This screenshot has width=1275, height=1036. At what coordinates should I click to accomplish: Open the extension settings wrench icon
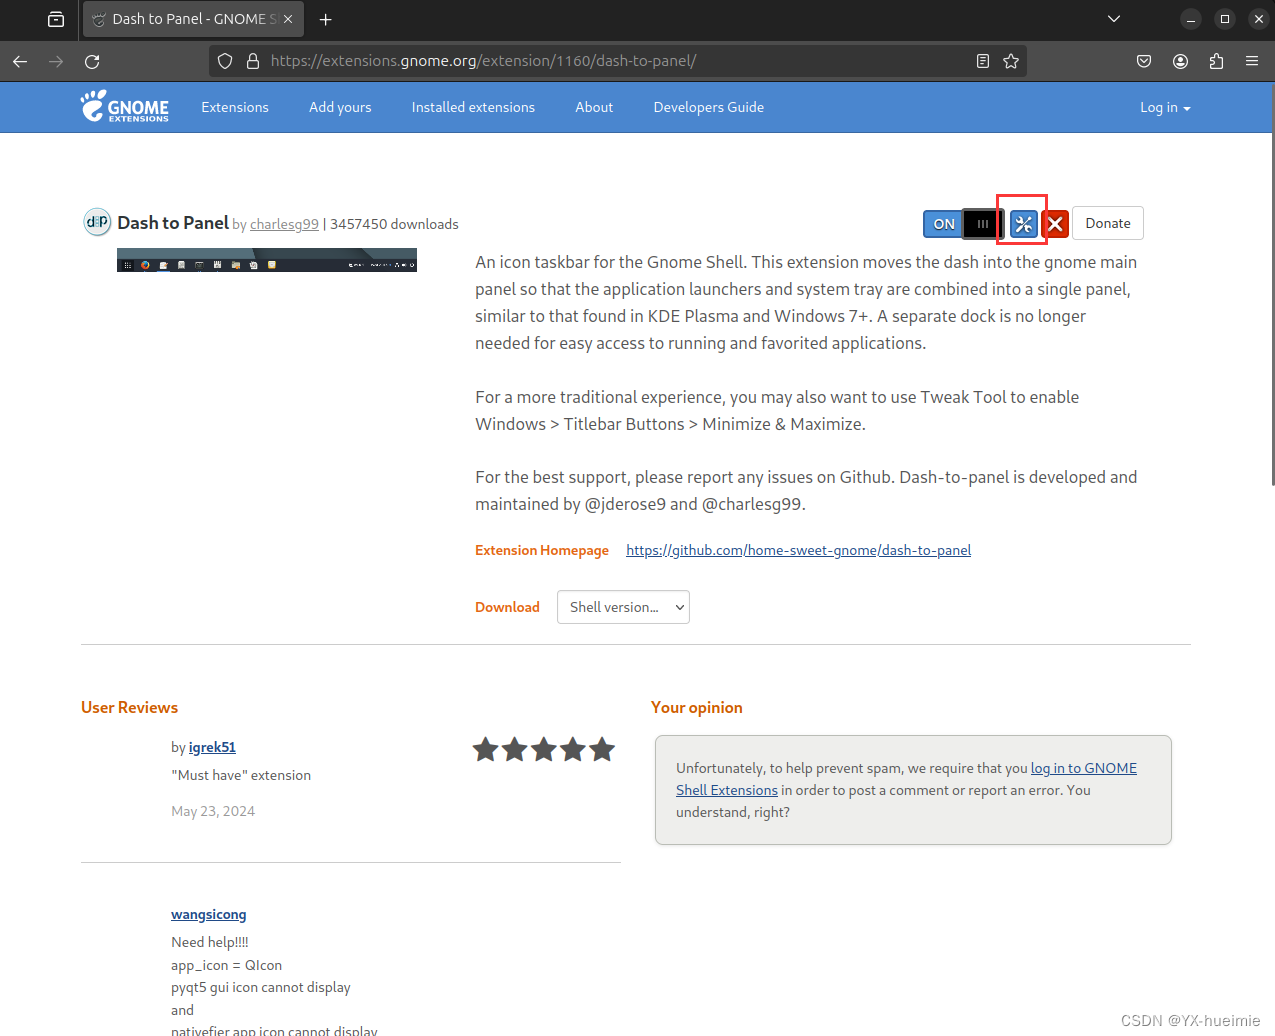(1023, 224)
